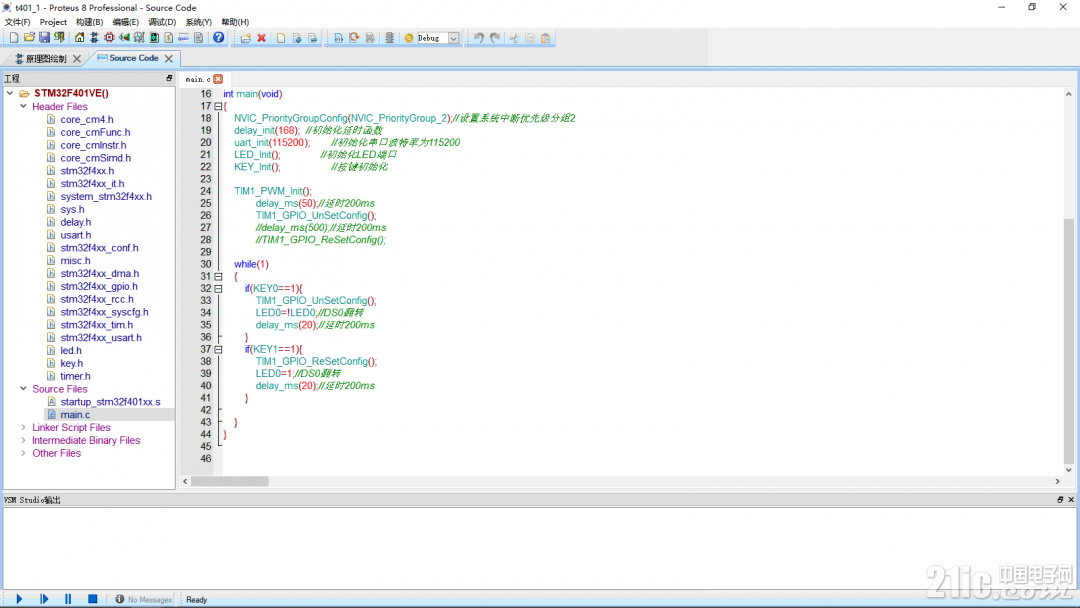The image size is (1080, 608).
Task: Fold the while loop block at line 31
Action: click(218, 276)
